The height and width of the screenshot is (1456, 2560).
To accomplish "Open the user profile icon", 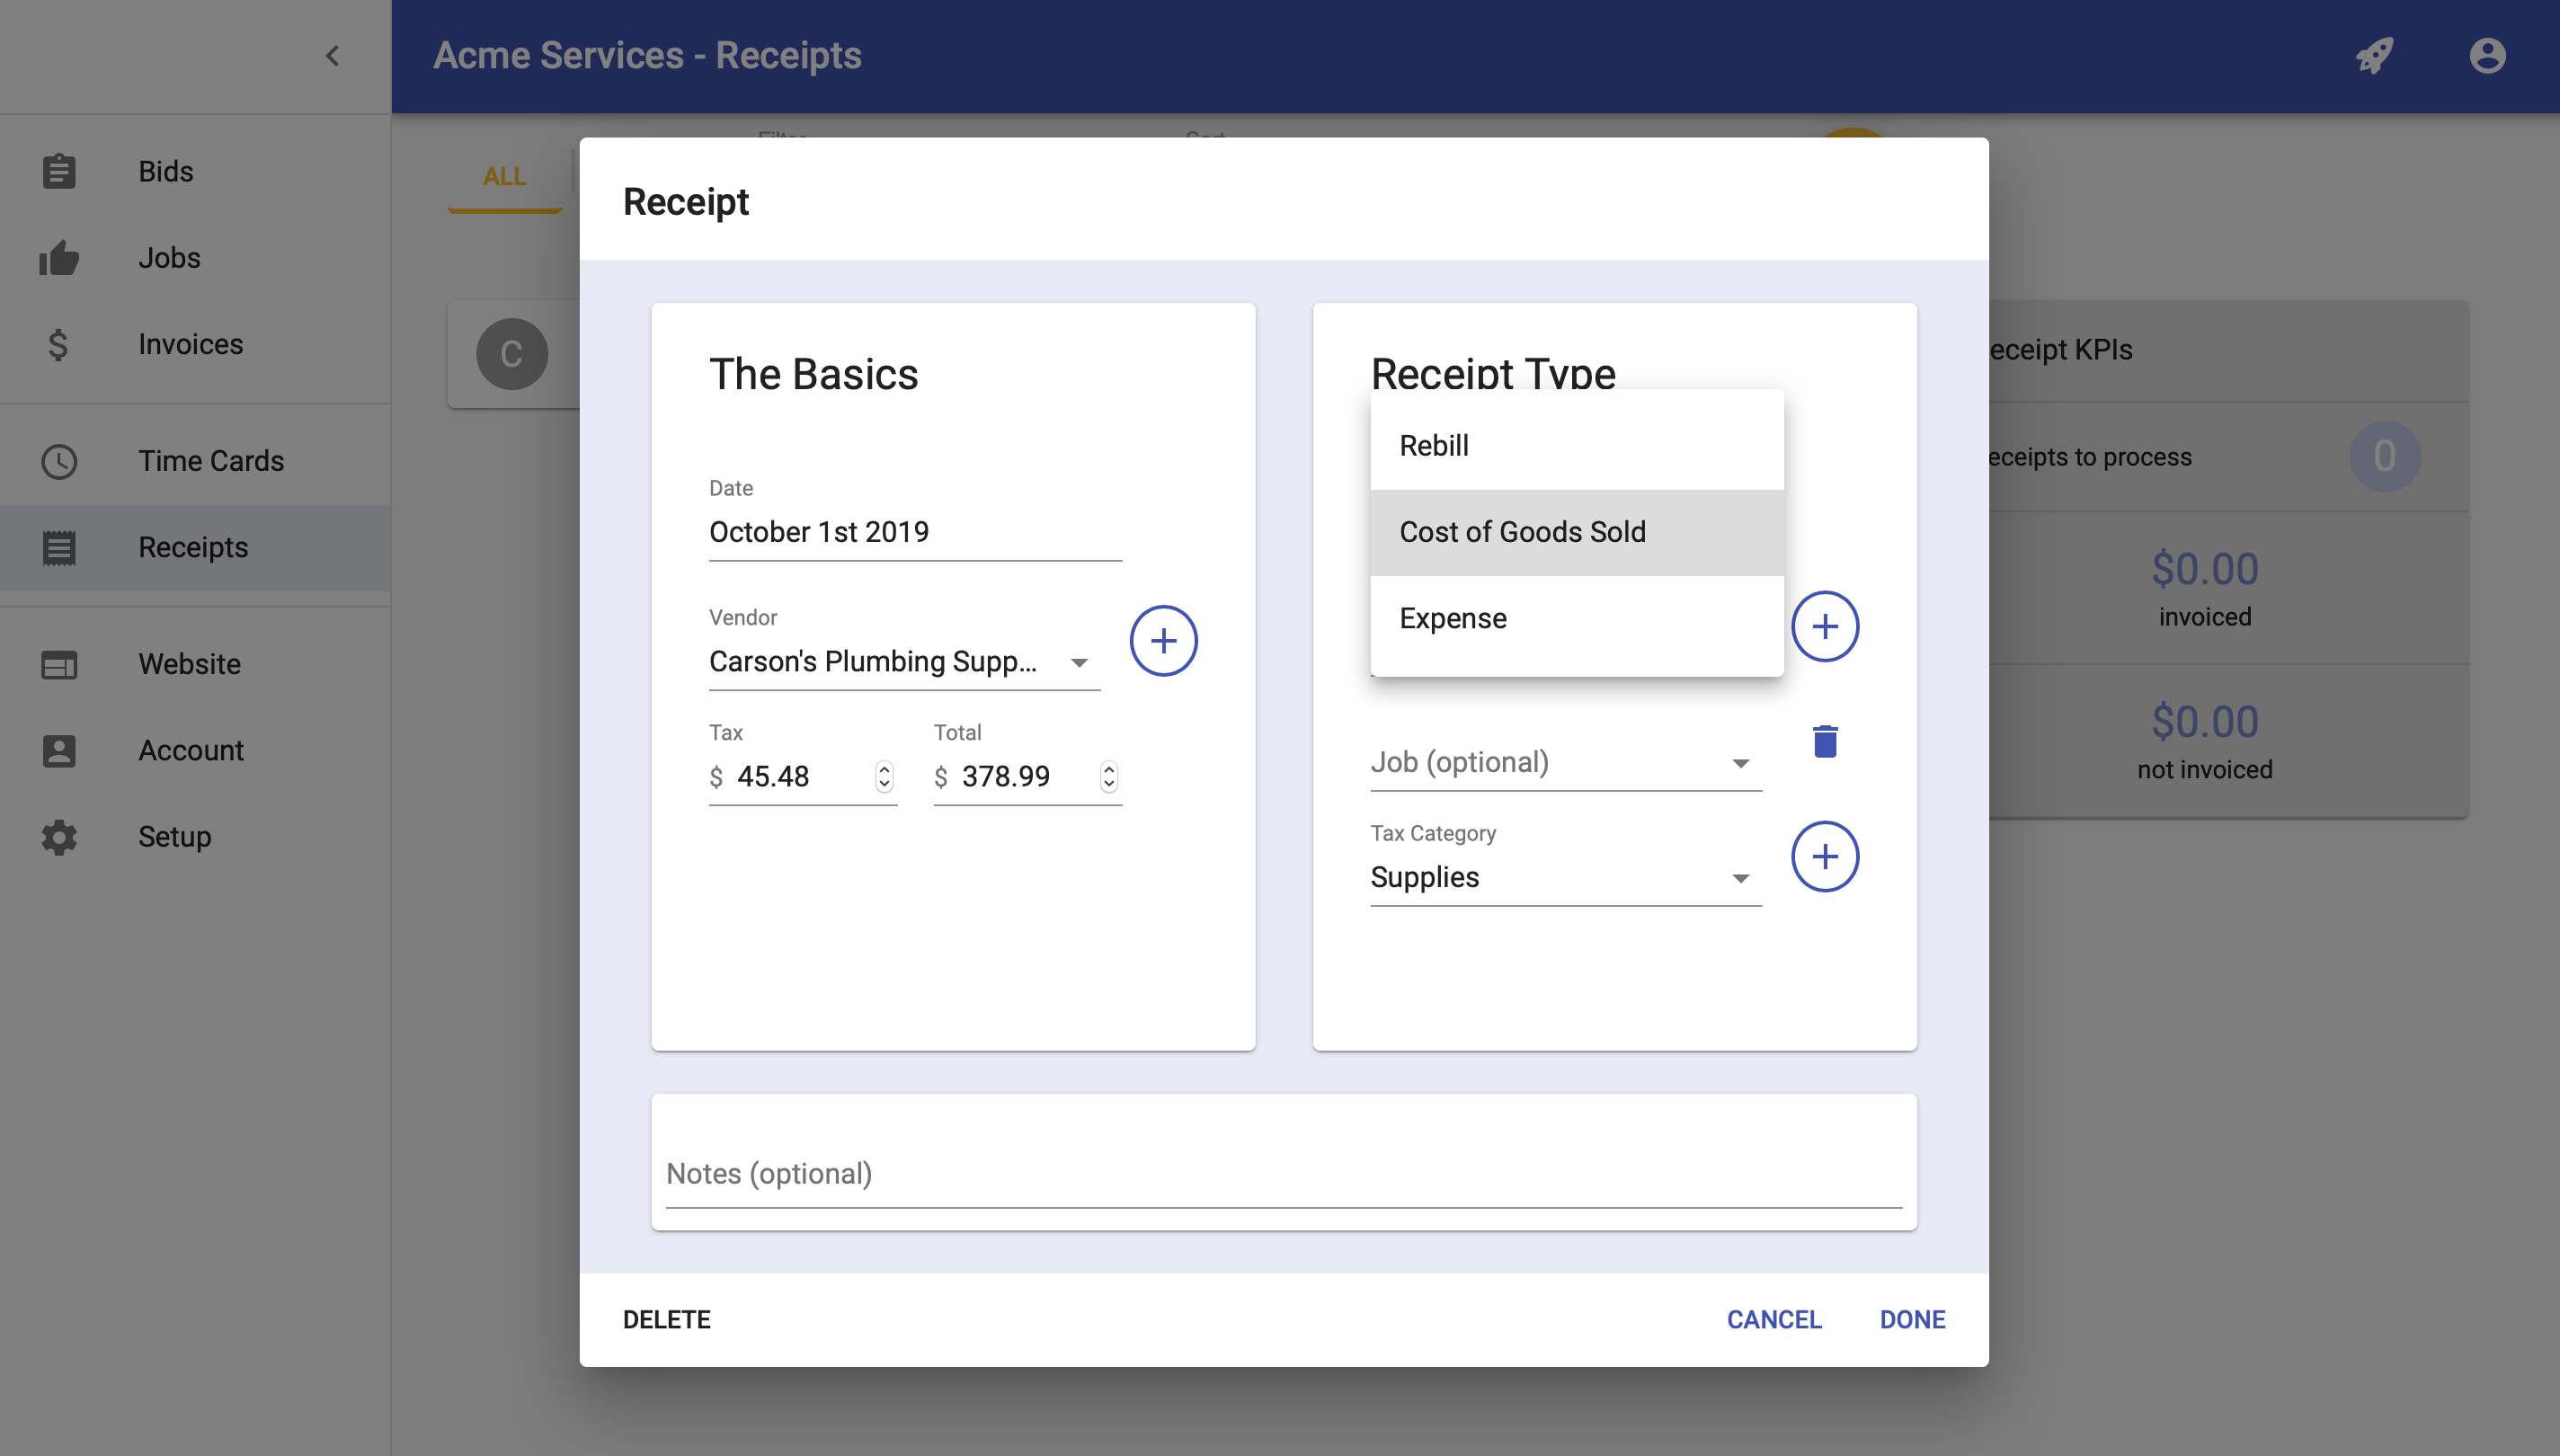I will click(x=2487, y=56).
